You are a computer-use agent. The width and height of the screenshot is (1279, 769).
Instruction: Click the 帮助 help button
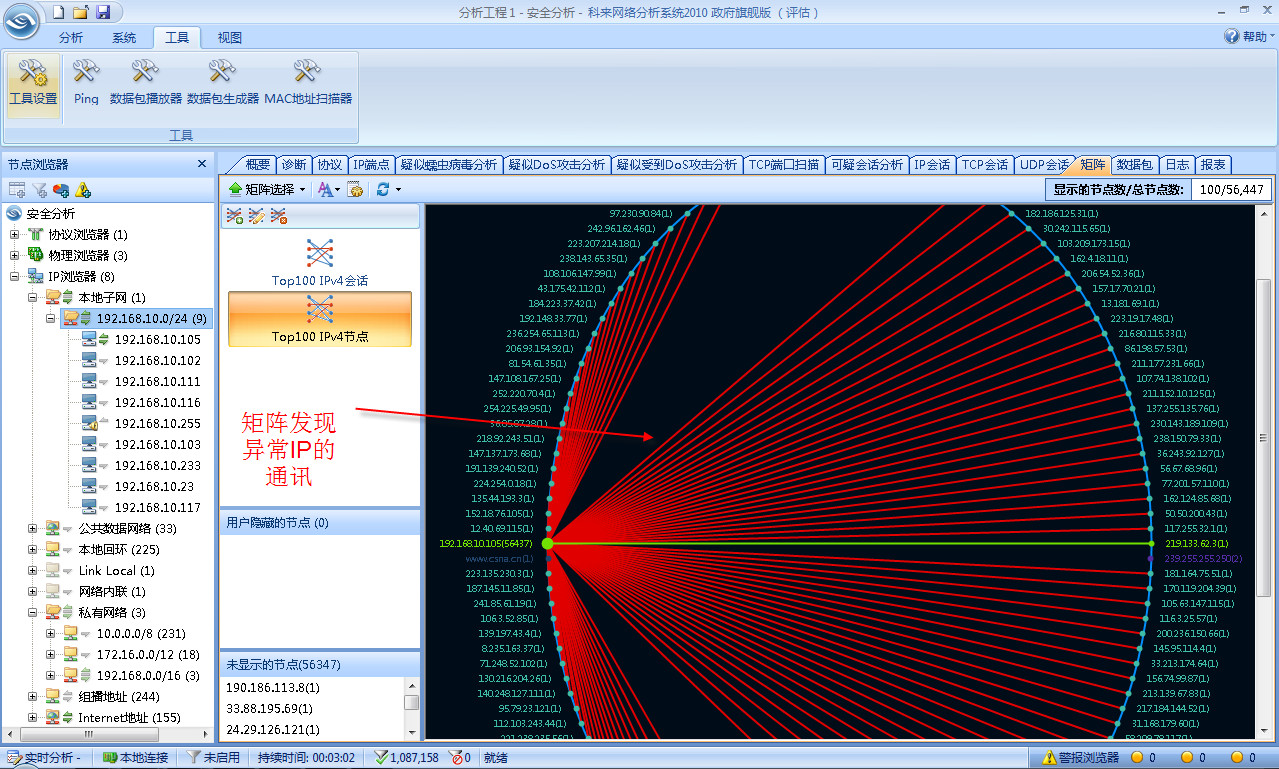(1248, 36)
